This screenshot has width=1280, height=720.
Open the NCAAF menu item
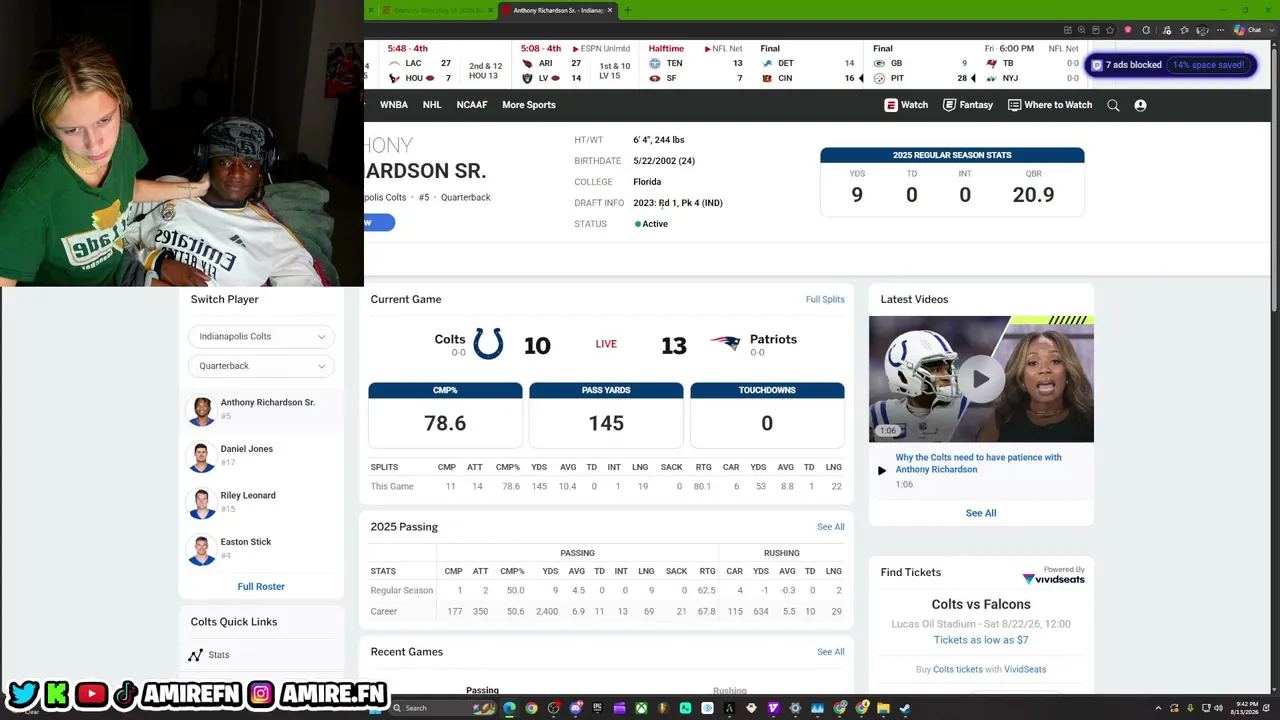pos(472,105)
